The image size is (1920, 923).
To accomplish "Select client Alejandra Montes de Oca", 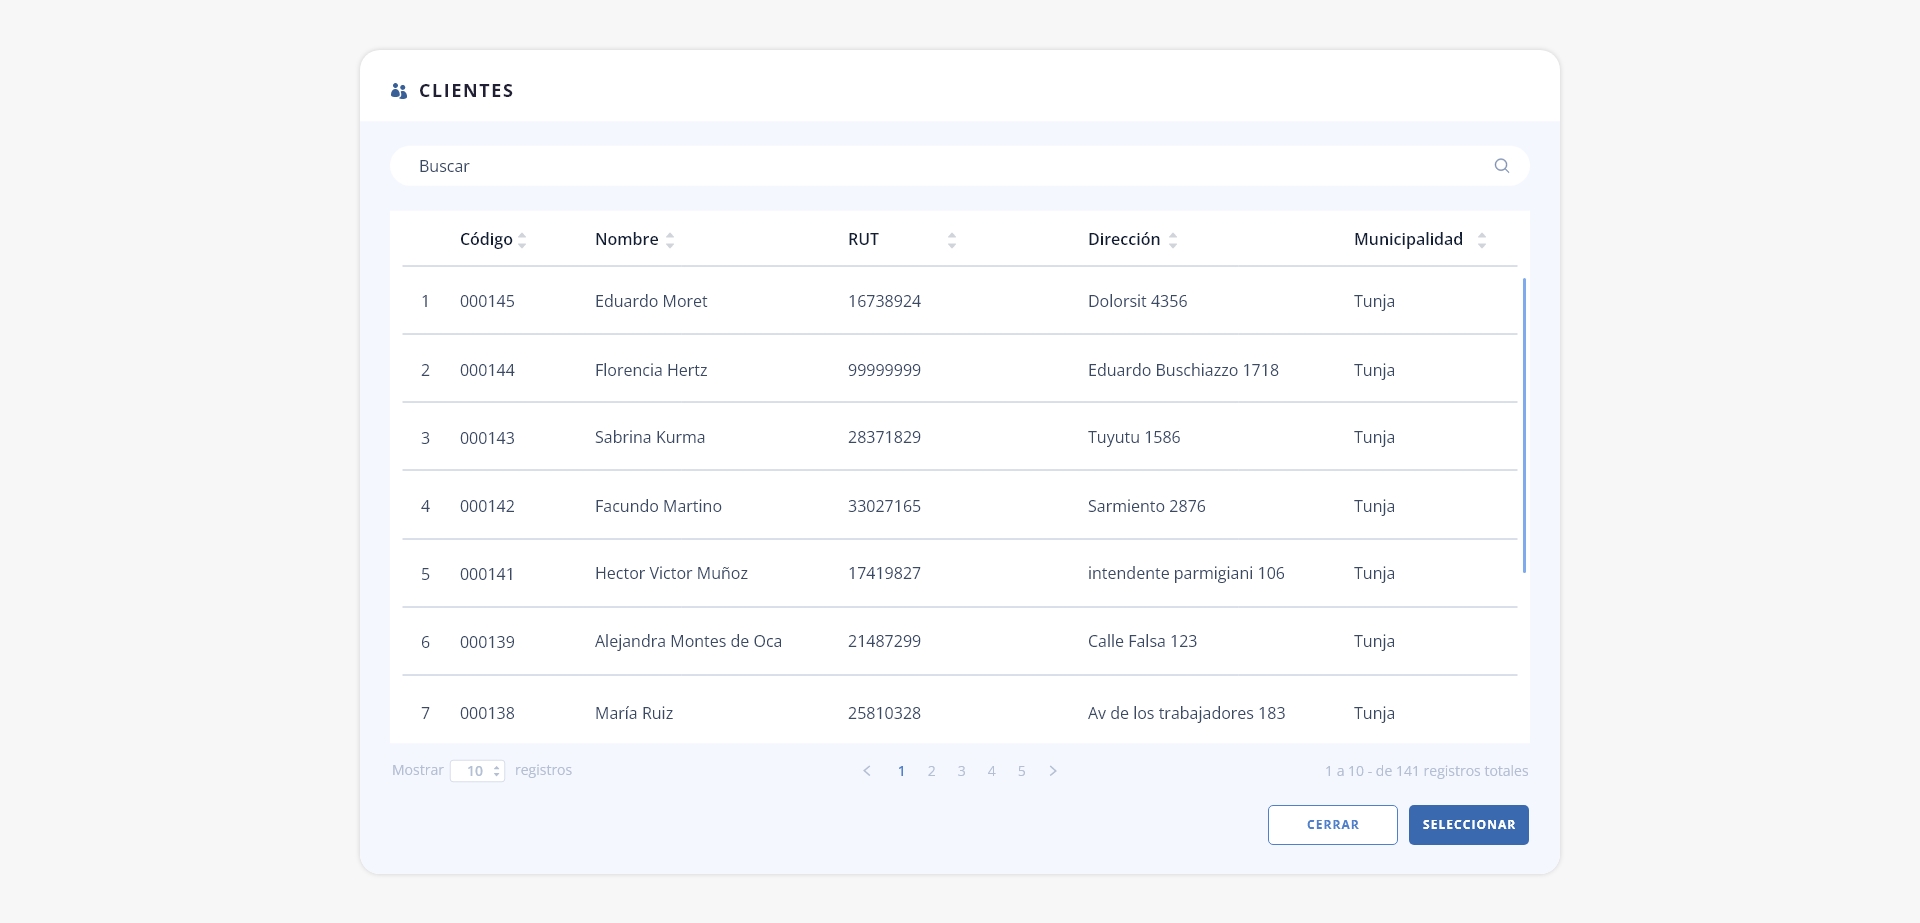I will click(688, 641).
